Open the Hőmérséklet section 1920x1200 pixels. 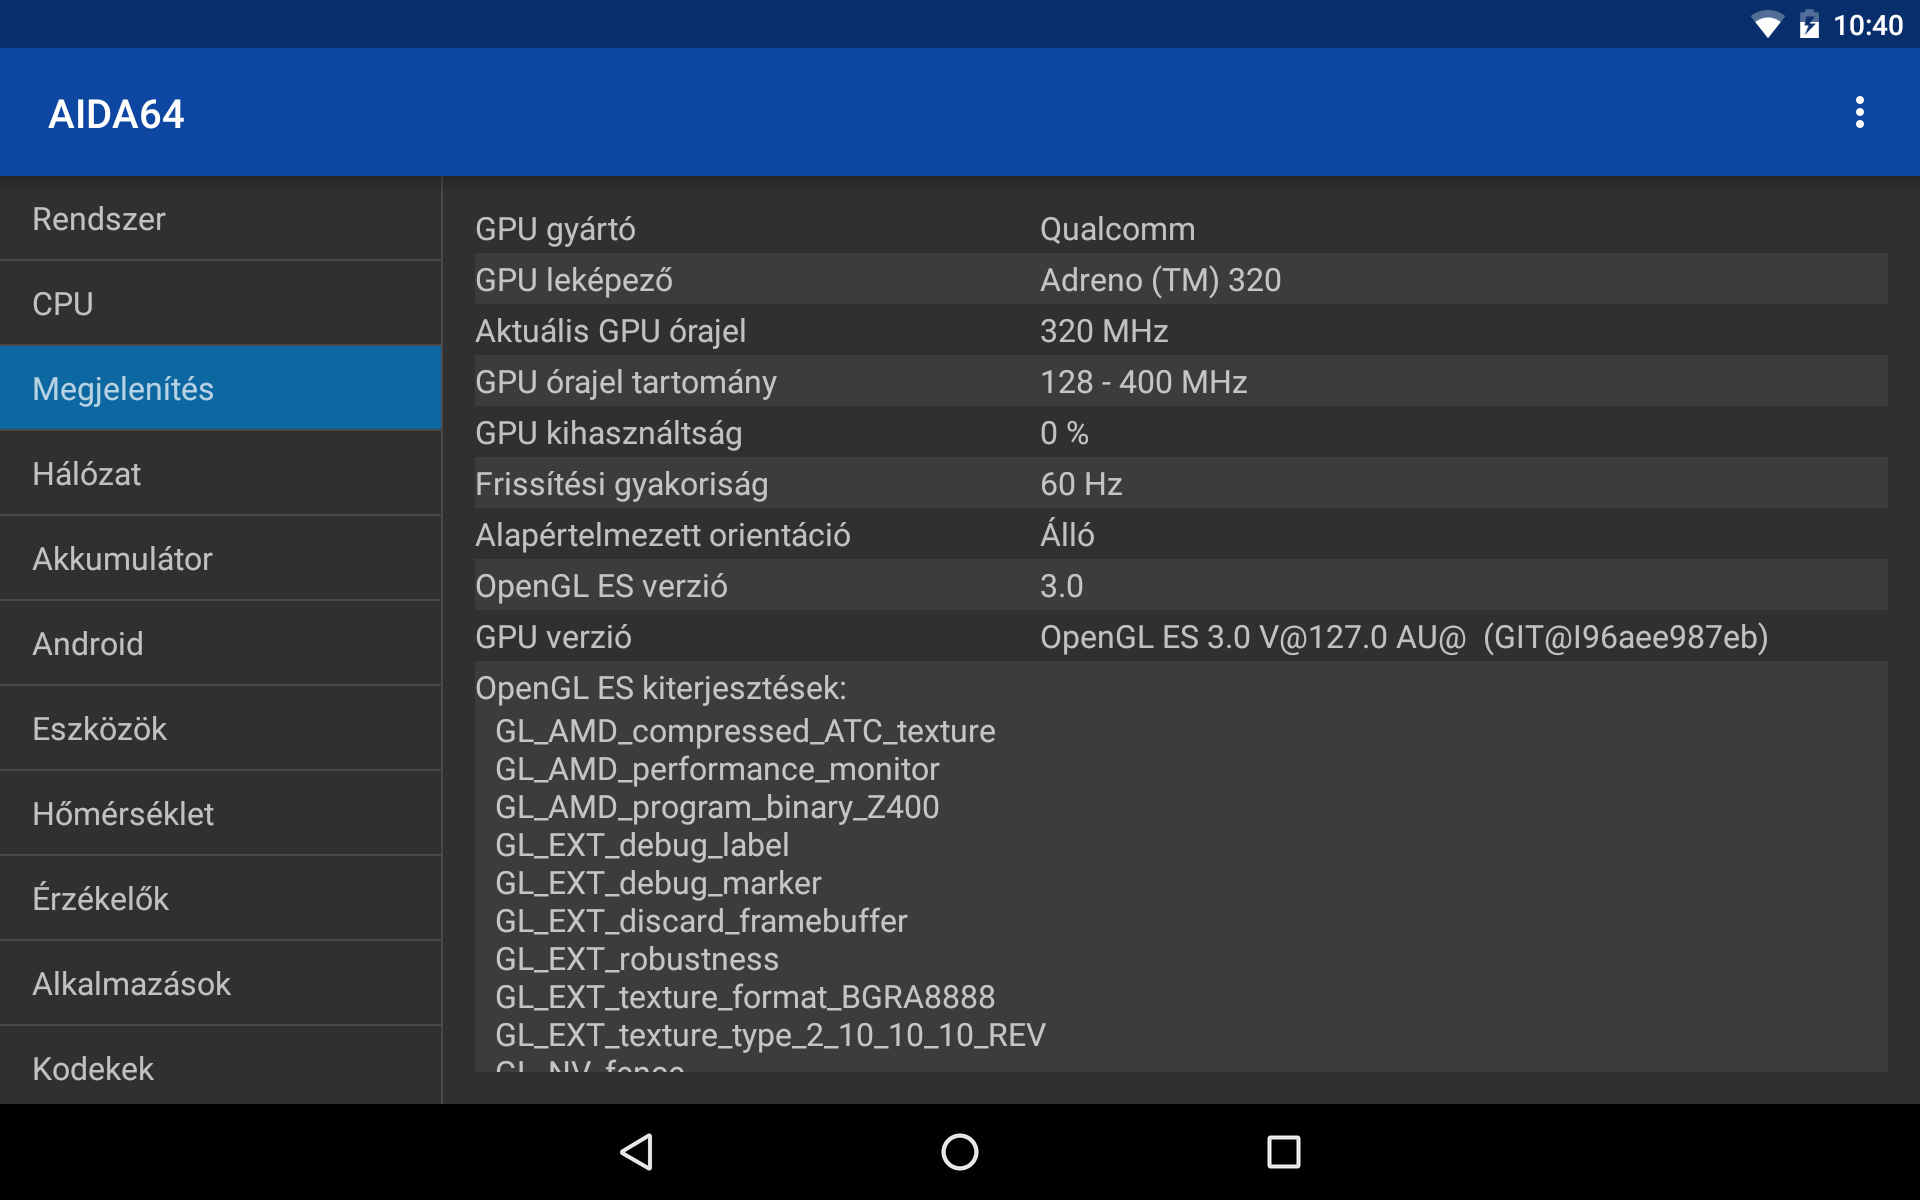point(221,814)
